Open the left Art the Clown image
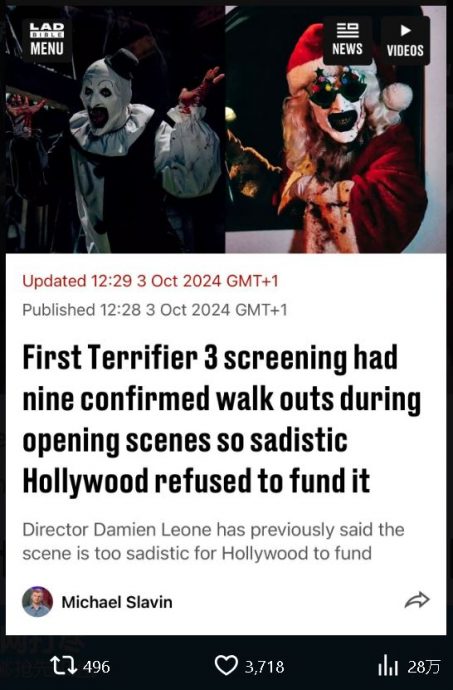 (115, 129)
